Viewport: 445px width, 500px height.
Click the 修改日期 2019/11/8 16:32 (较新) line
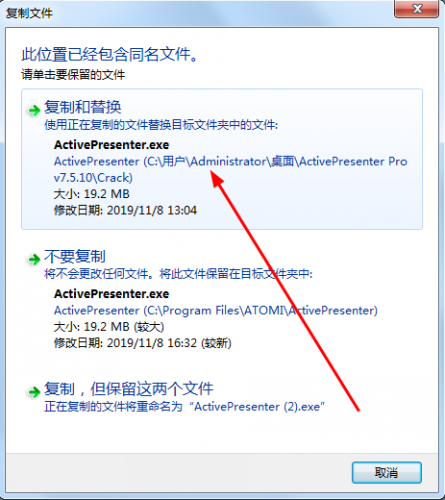tap(143, 343)
